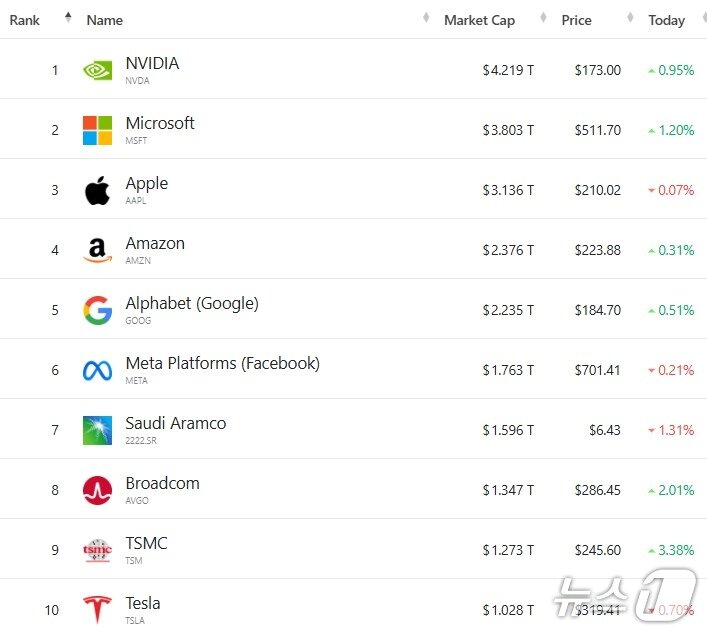Sort table by Market Cap column
The image size is (707, 632).
point(479,20)
